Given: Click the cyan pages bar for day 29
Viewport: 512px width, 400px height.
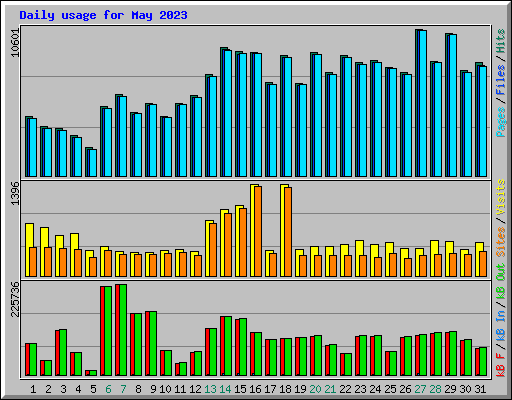Looking at the screenshot, I should point(453,105).
